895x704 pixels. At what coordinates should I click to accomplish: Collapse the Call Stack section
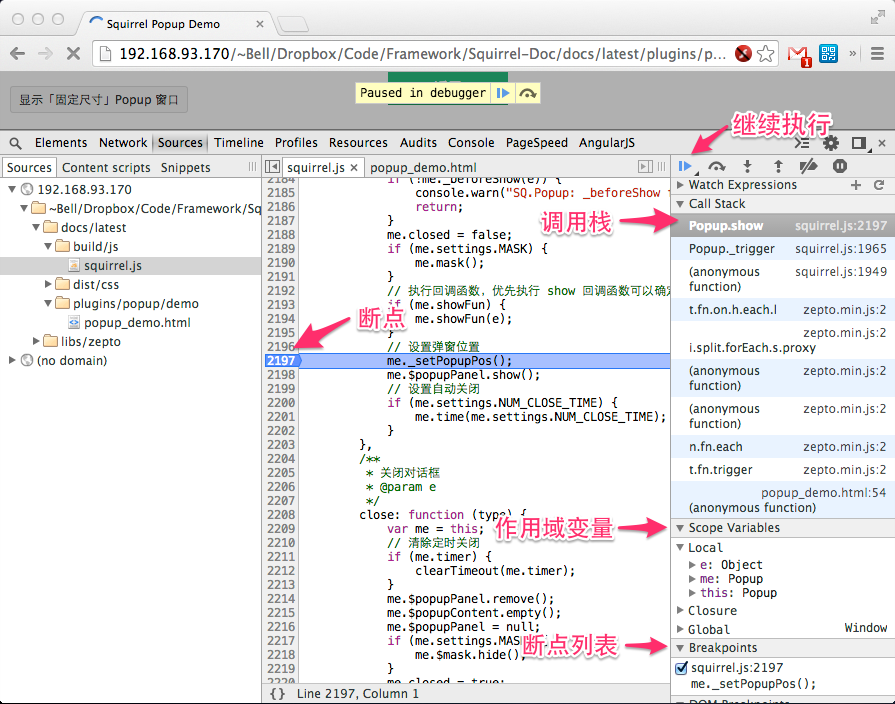tap(680, 204)
